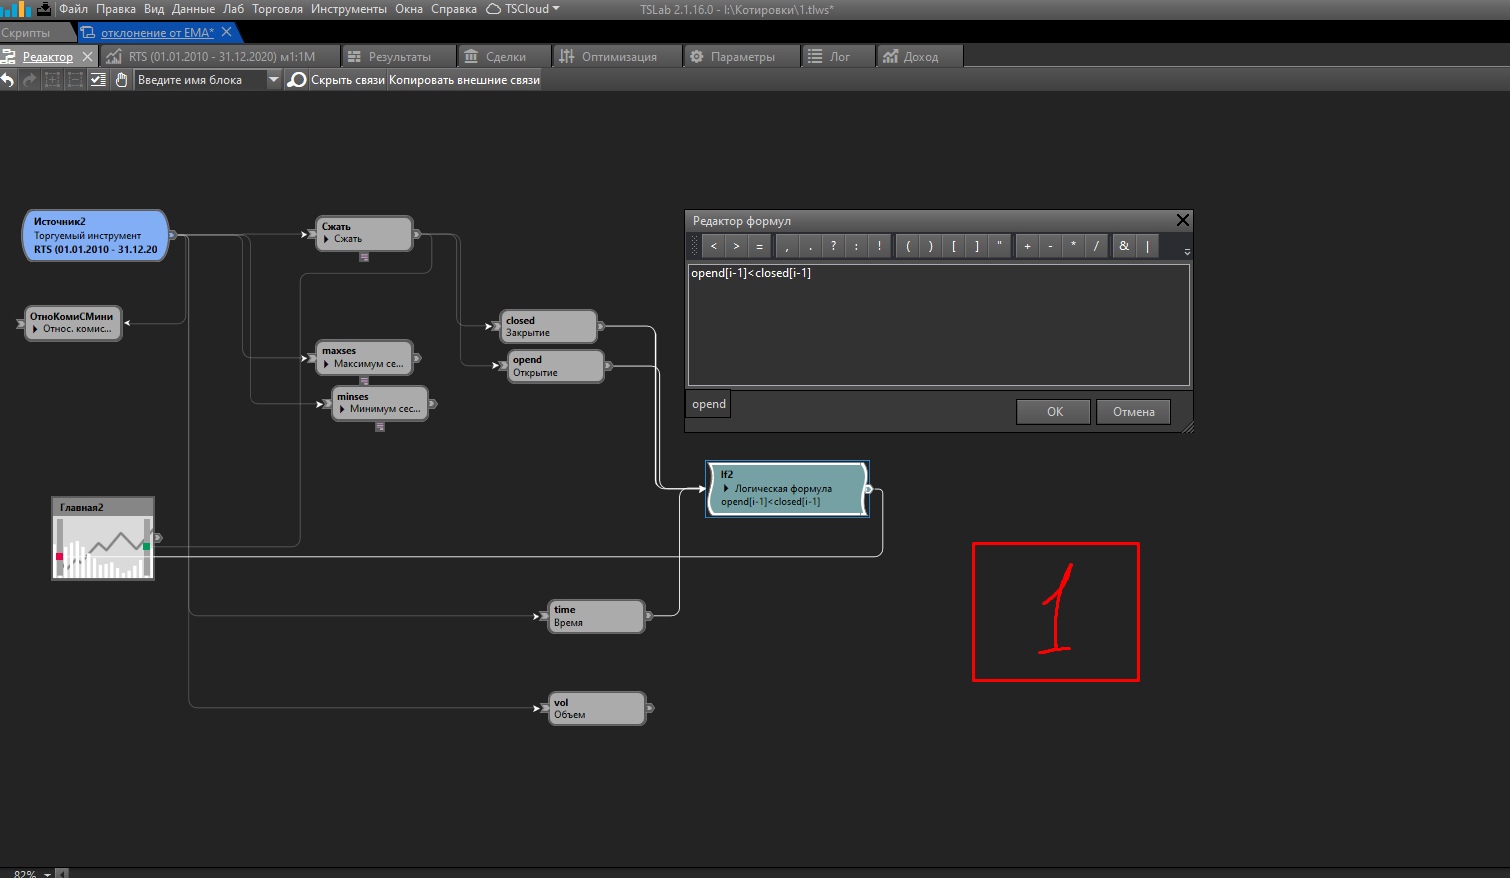1510x878 pixels.
Task: Click the Скрыть связи button
Action: click(x=348, y=80)
